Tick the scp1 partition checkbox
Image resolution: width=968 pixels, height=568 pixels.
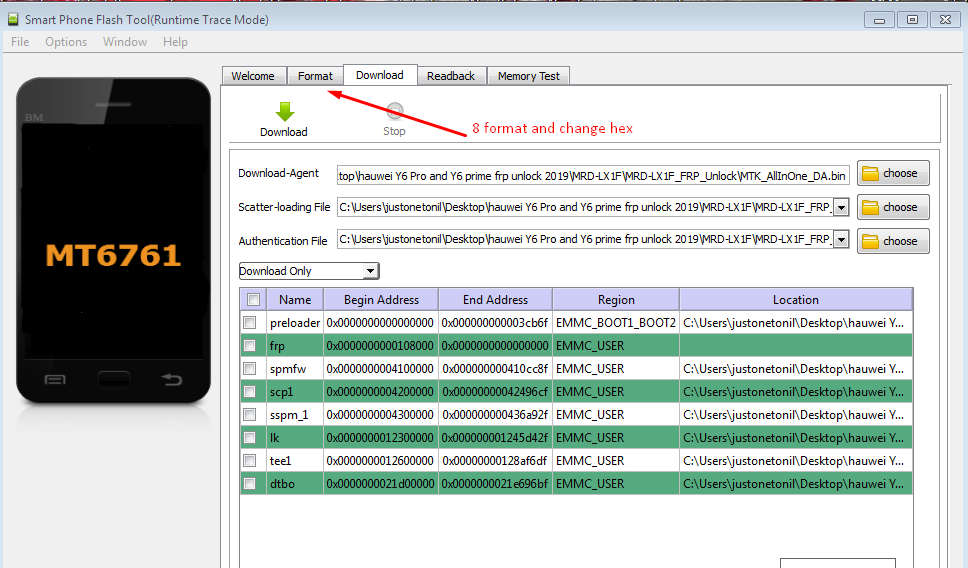point(249,391)
